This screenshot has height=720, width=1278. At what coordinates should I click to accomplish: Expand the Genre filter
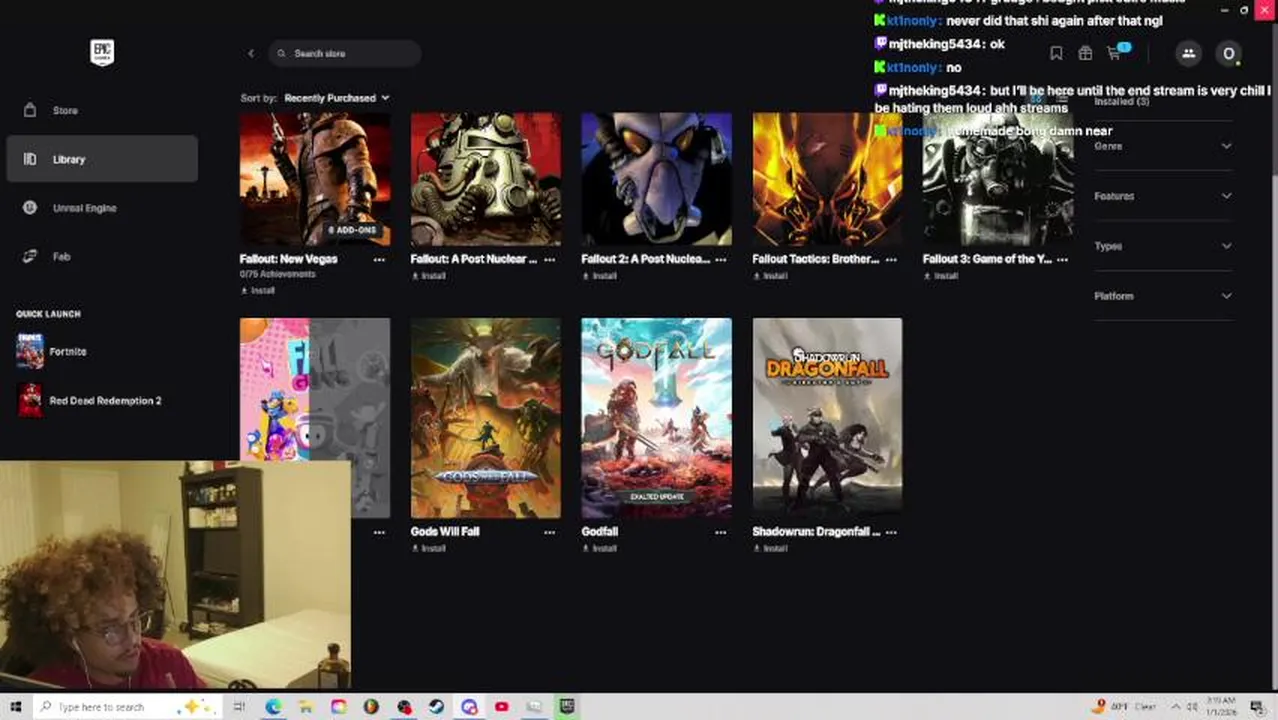tap(1163, 146)
